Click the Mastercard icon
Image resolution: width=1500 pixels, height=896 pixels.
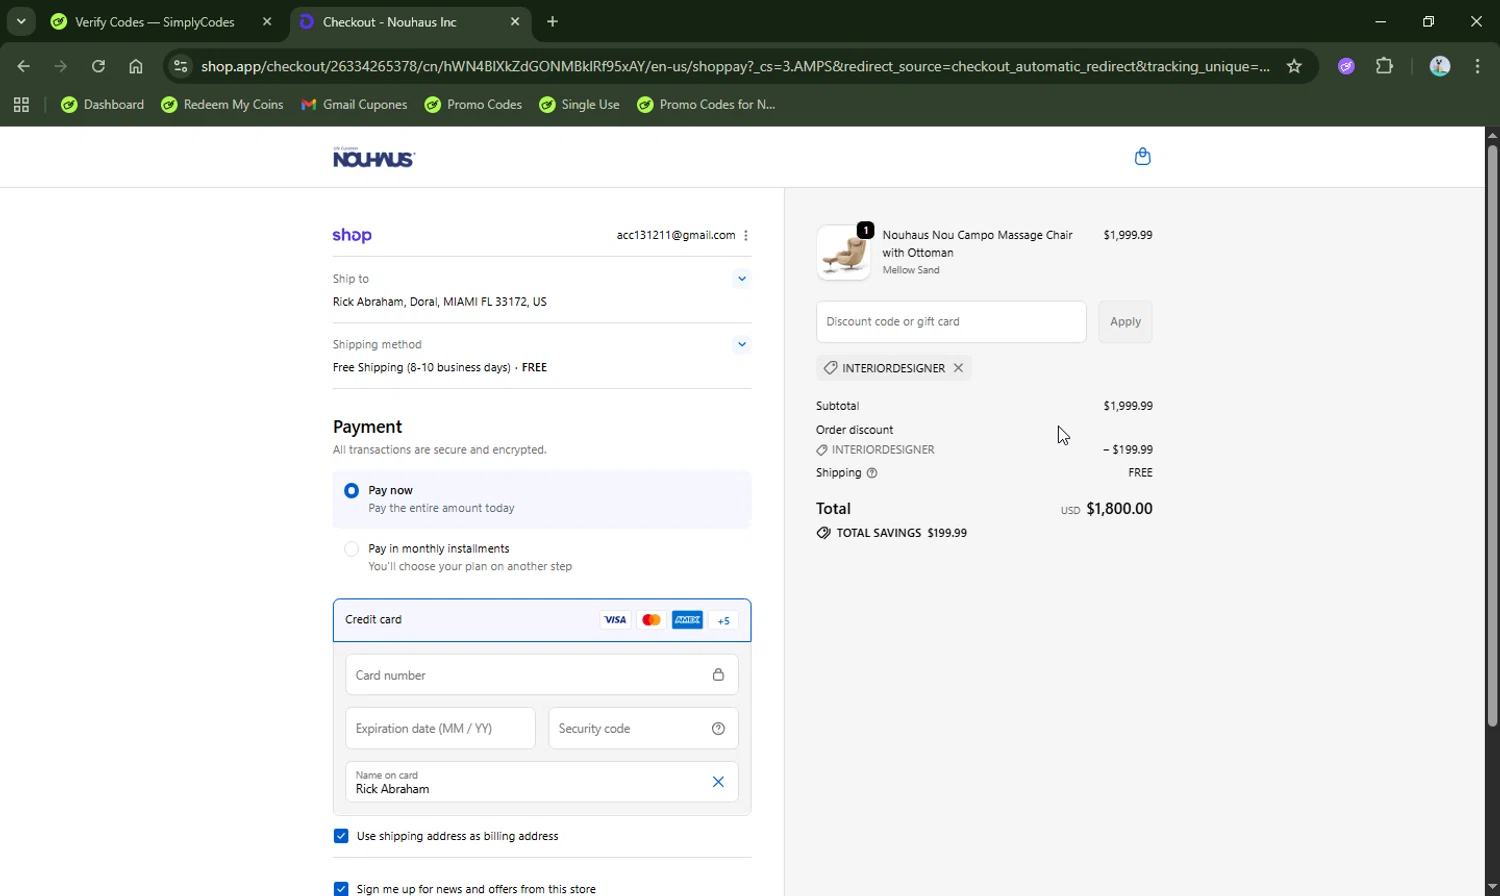click(651, 620)
